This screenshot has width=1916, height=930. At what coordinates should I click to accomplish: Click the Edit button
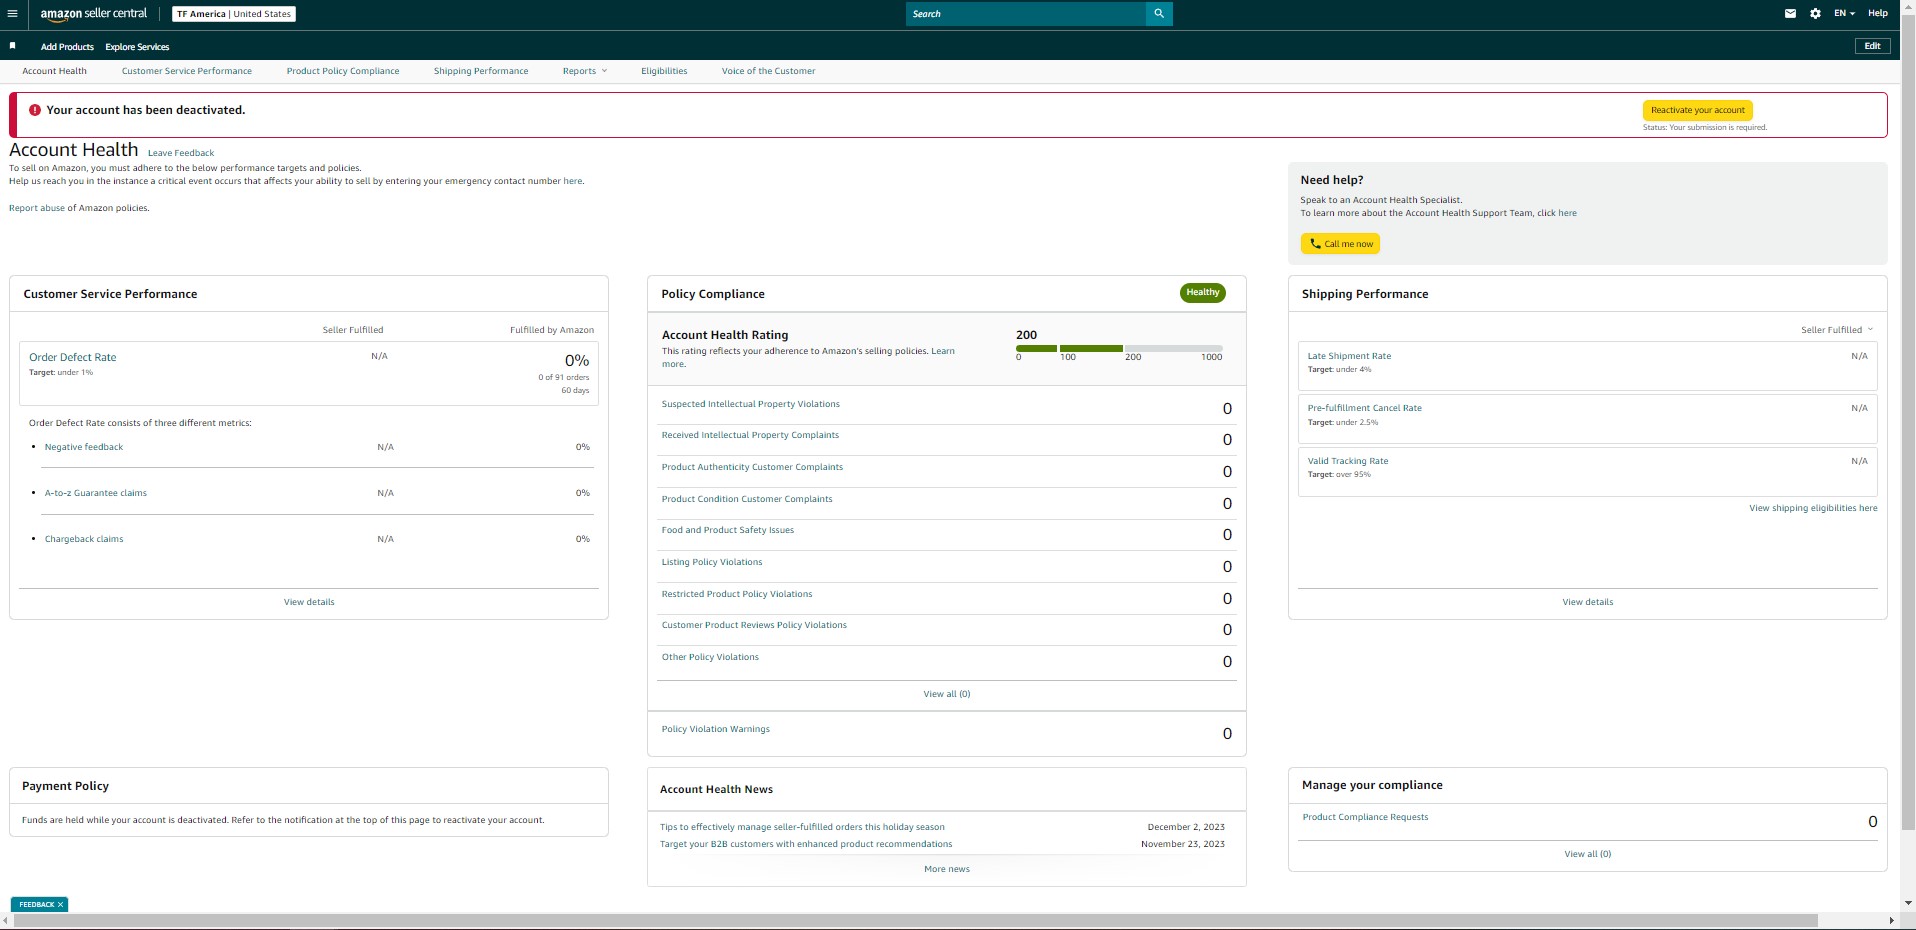[1872, 46]
